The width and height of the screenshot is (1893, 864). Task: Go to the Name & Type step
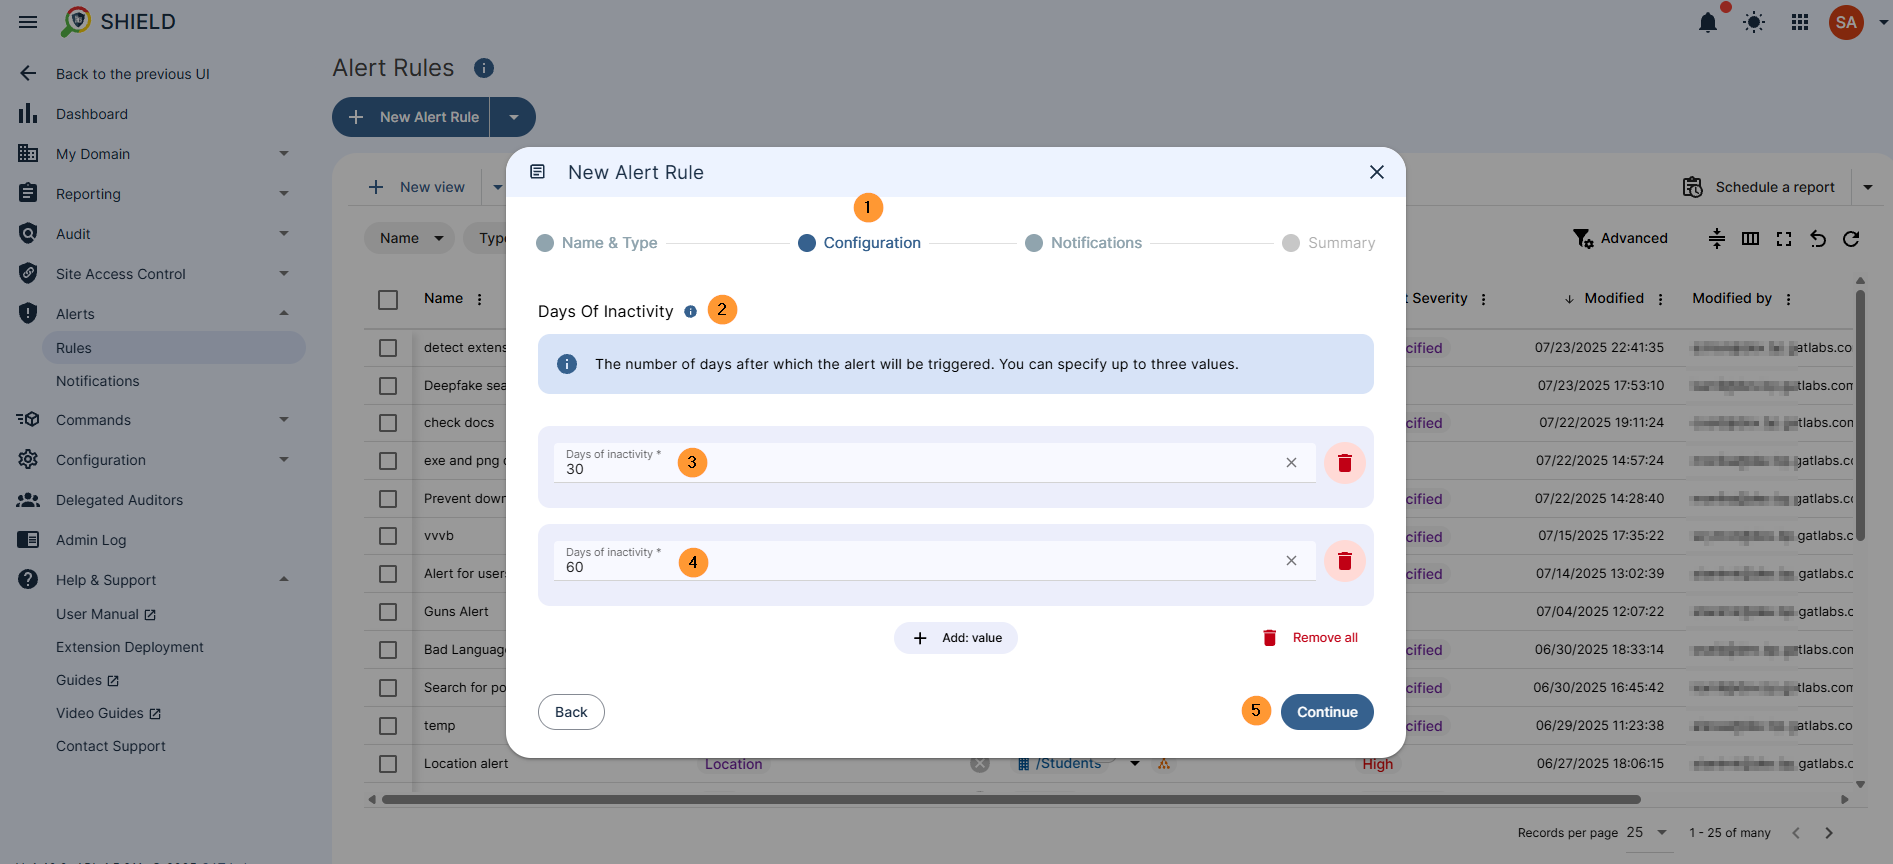597,243
